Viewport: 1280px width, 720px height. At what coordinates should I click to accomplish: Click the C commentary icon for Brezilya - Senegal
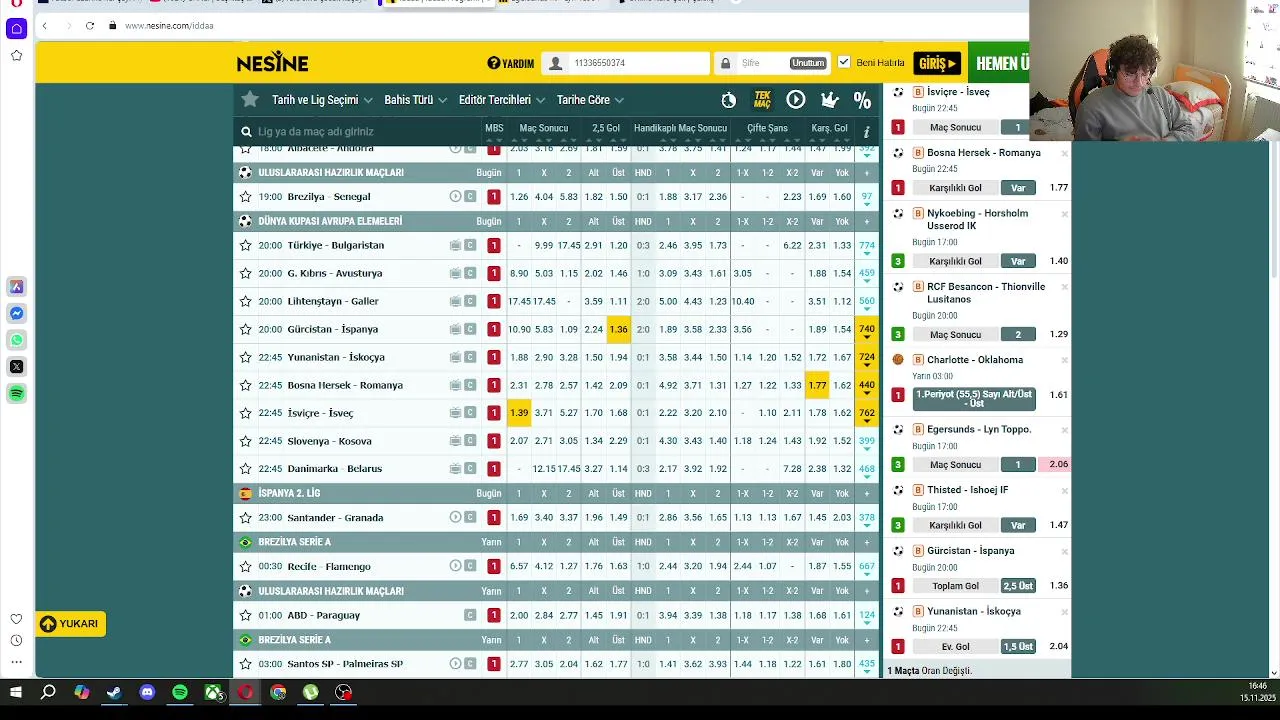coord(470,197)
